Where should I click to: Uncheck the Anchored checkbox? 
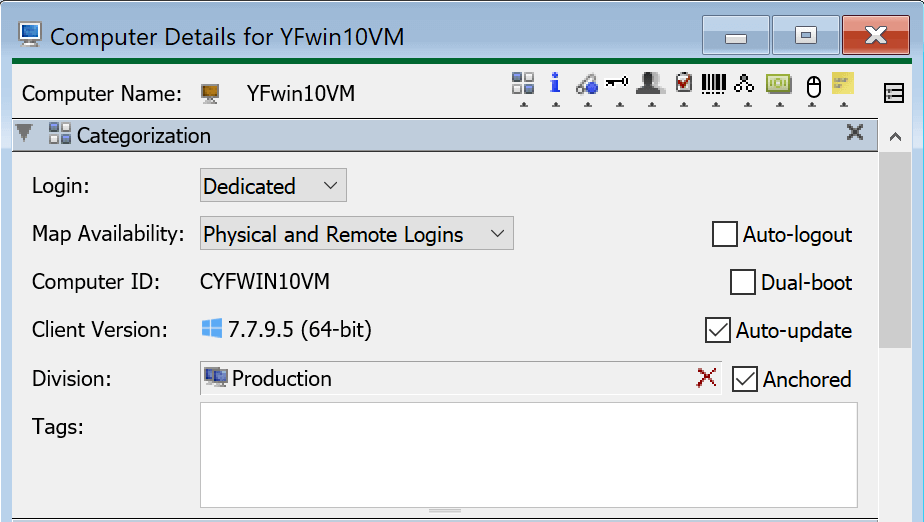[x=745, y=379]
